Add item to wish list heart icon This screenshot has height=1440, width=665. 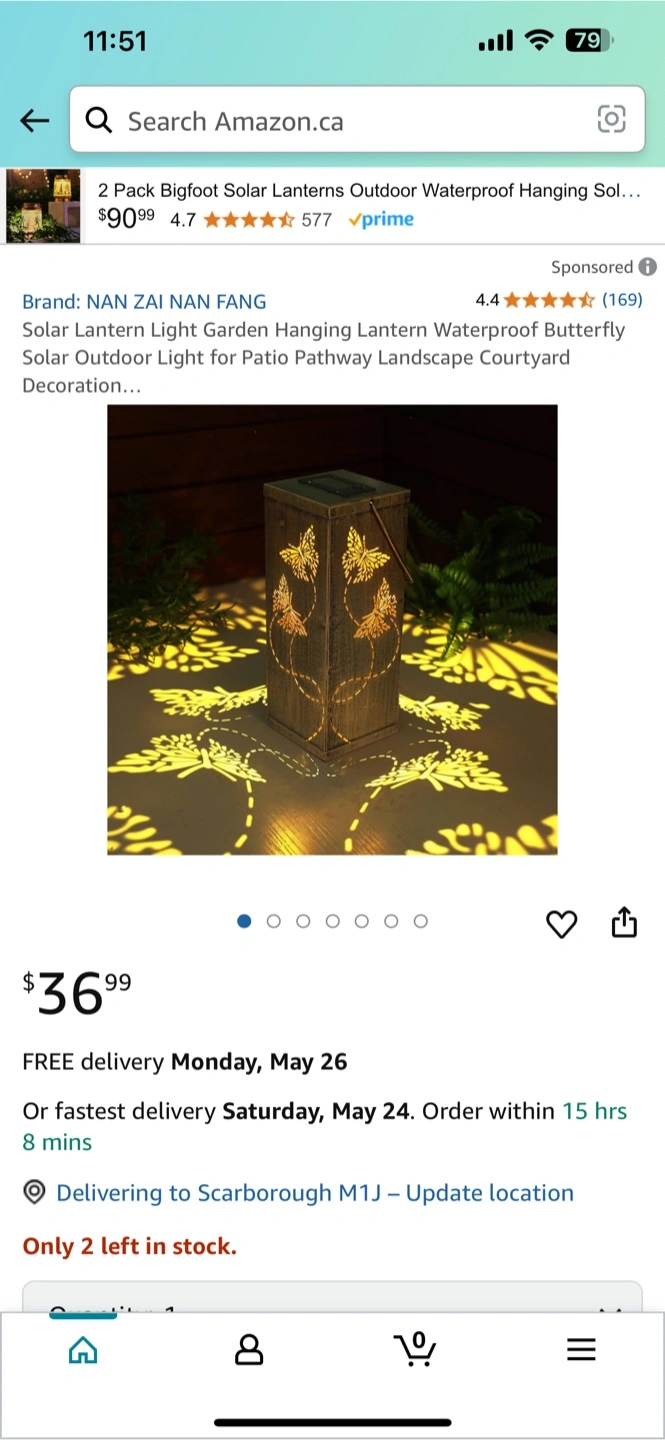tap(562, 924)
